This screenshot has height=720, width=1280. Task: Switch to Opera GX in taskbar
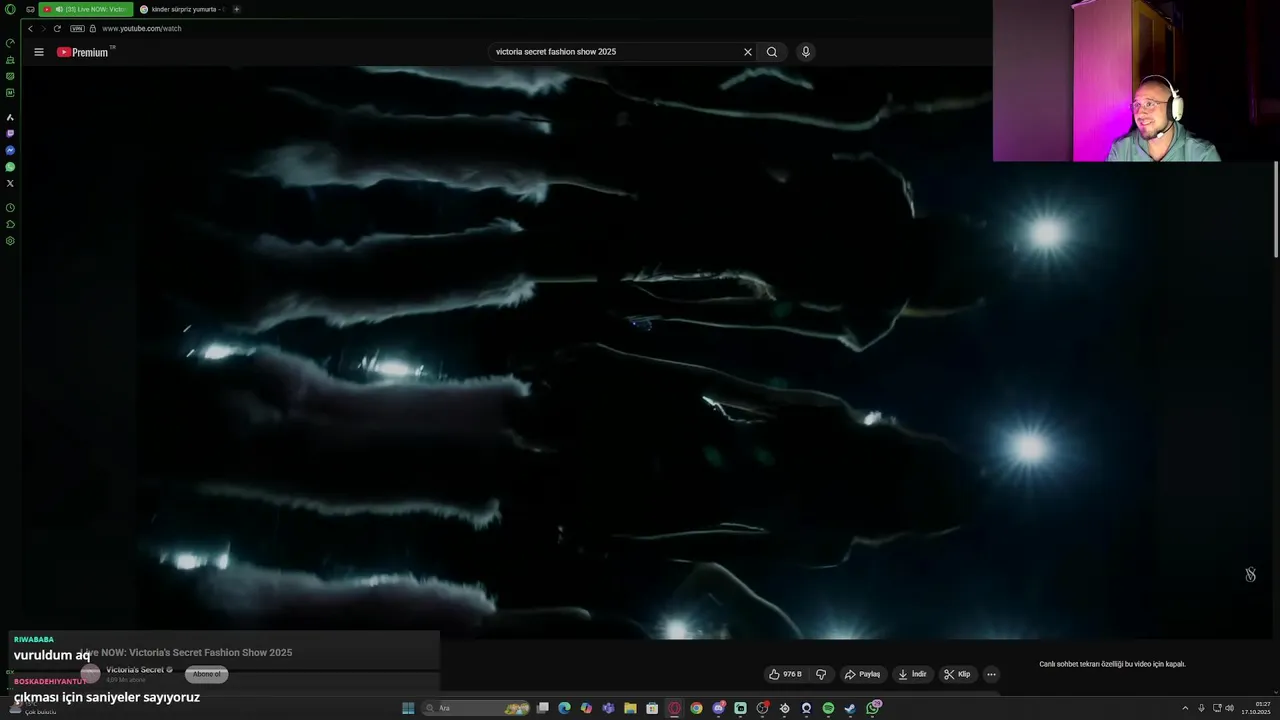(x=674, y=708)
